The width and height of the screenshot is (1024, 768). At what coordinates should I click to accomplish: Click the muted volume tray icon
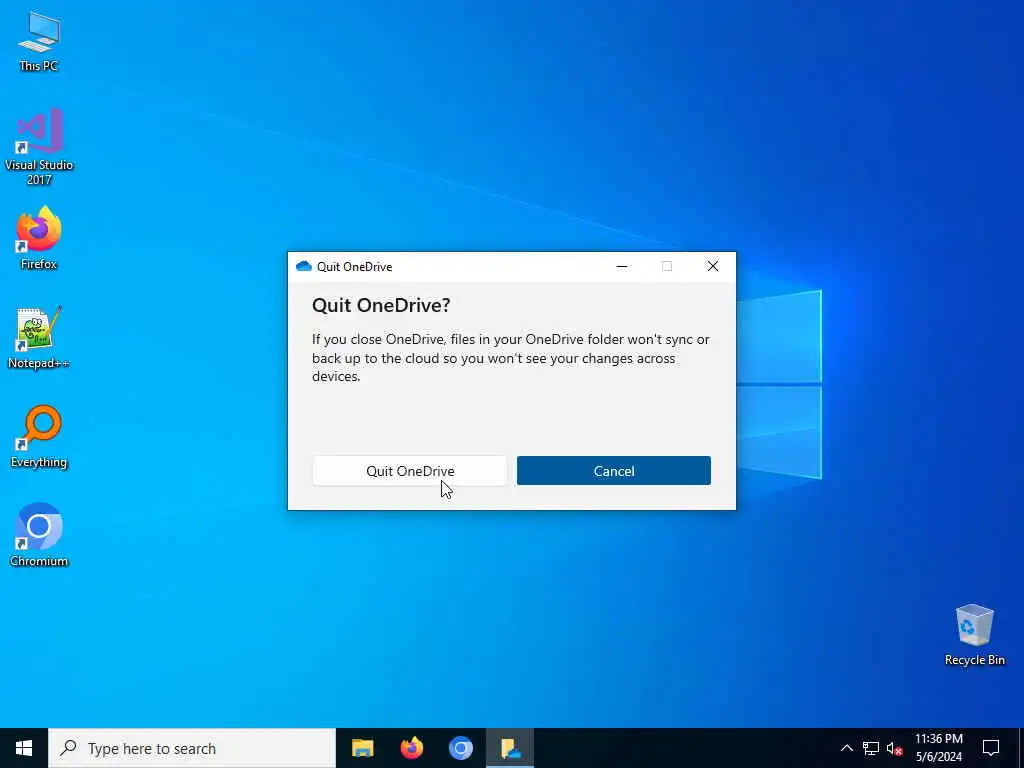click(894, 748)
